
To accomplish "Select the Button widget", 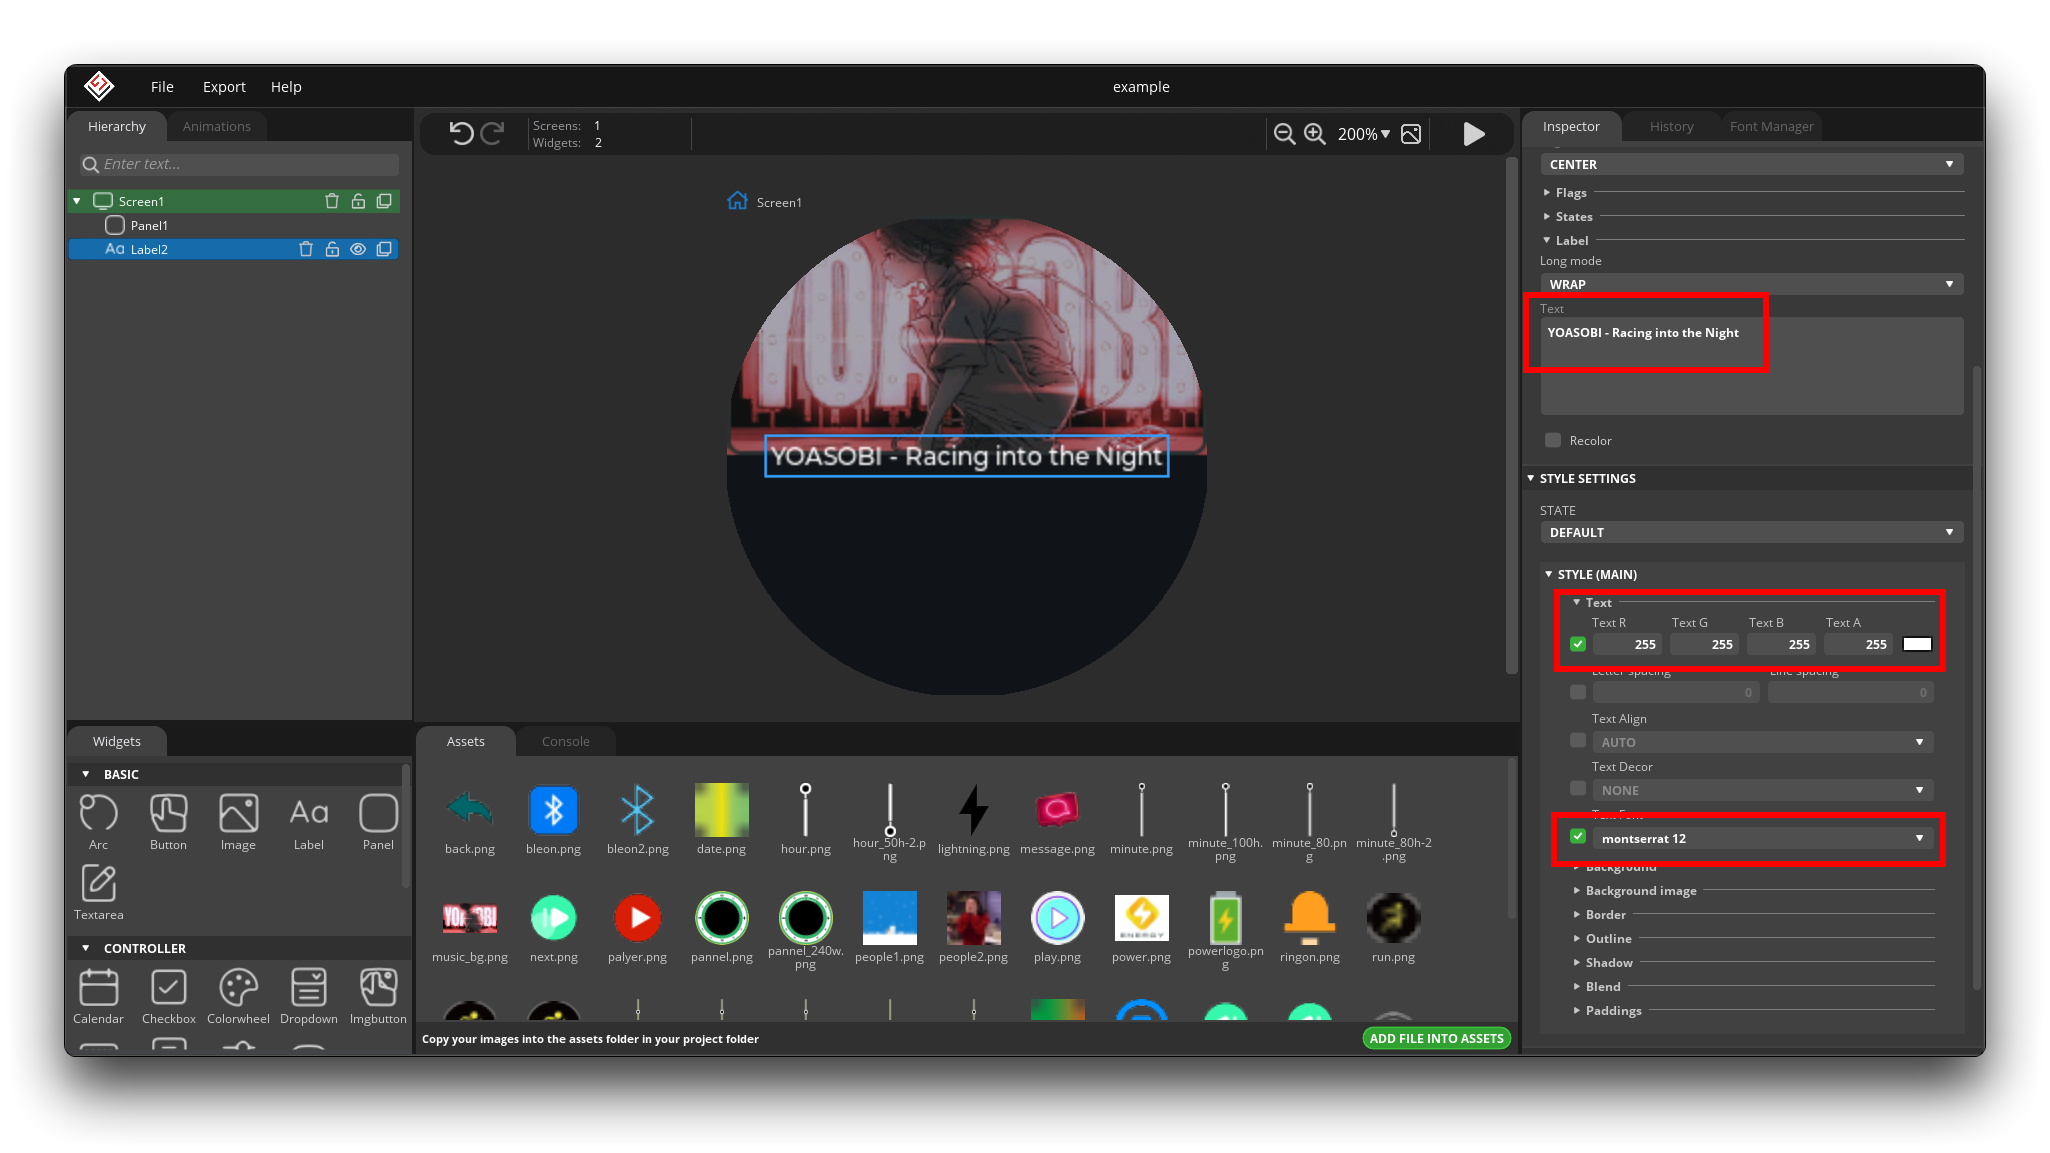I will pyautogui.click(x=168, y=822).
